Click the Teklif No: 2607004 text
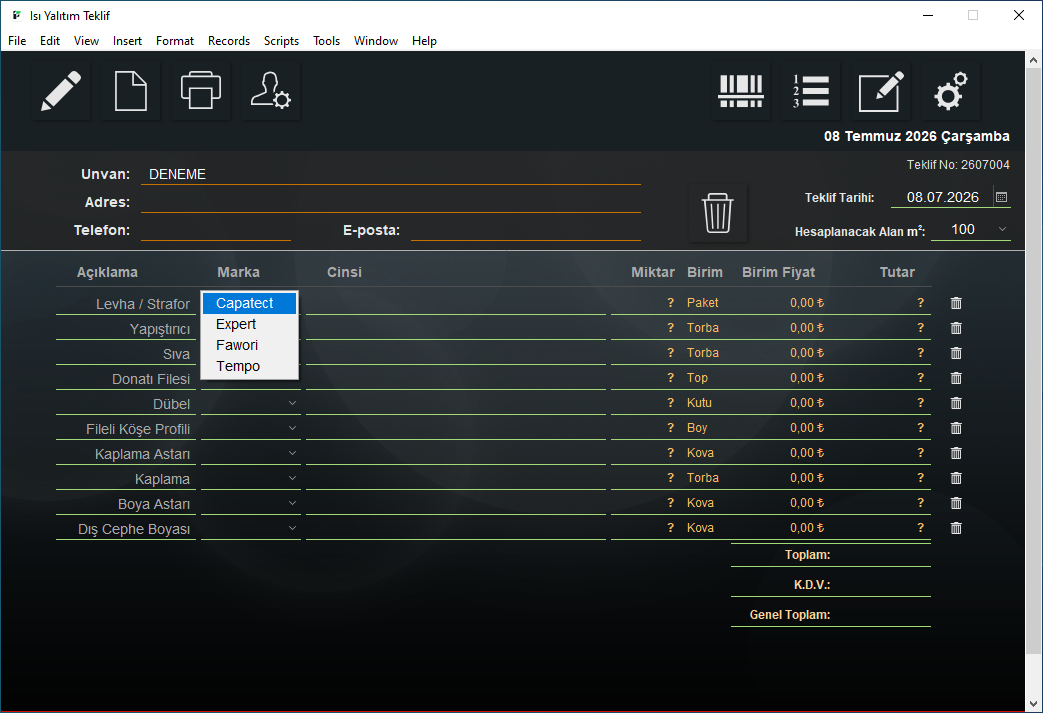This screenshot has height=713, width=1043. coord(958,165)
